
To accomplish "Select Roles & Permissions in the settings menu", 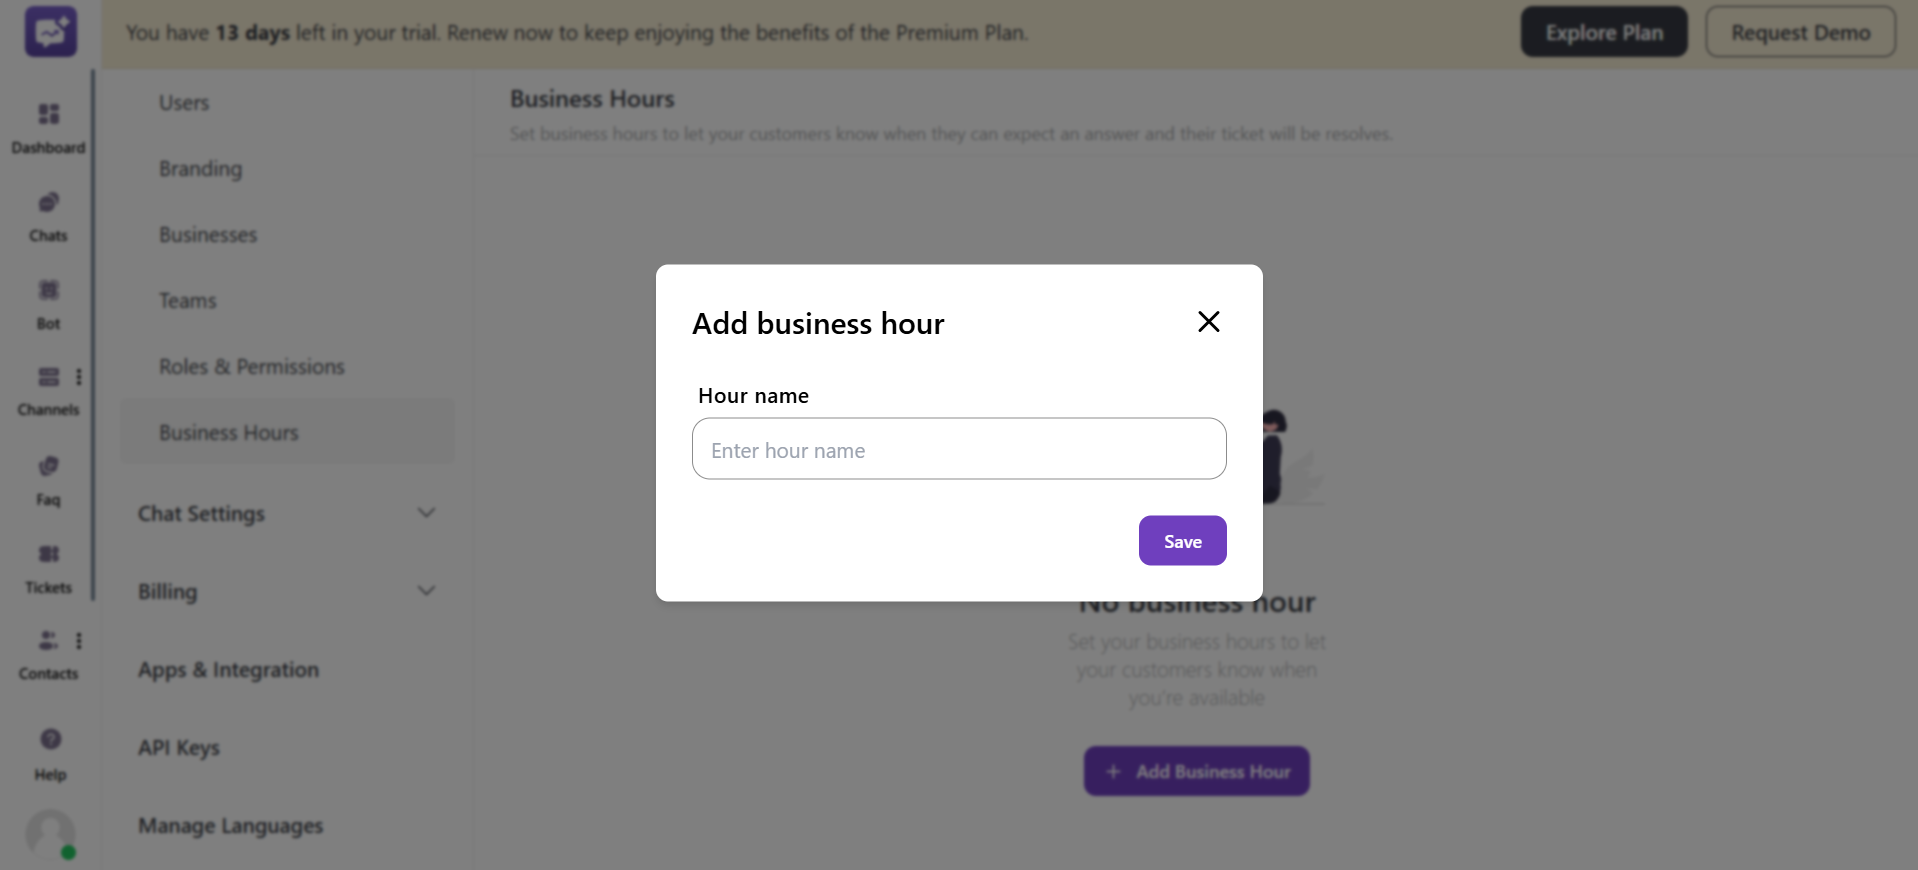I will 251,366.
